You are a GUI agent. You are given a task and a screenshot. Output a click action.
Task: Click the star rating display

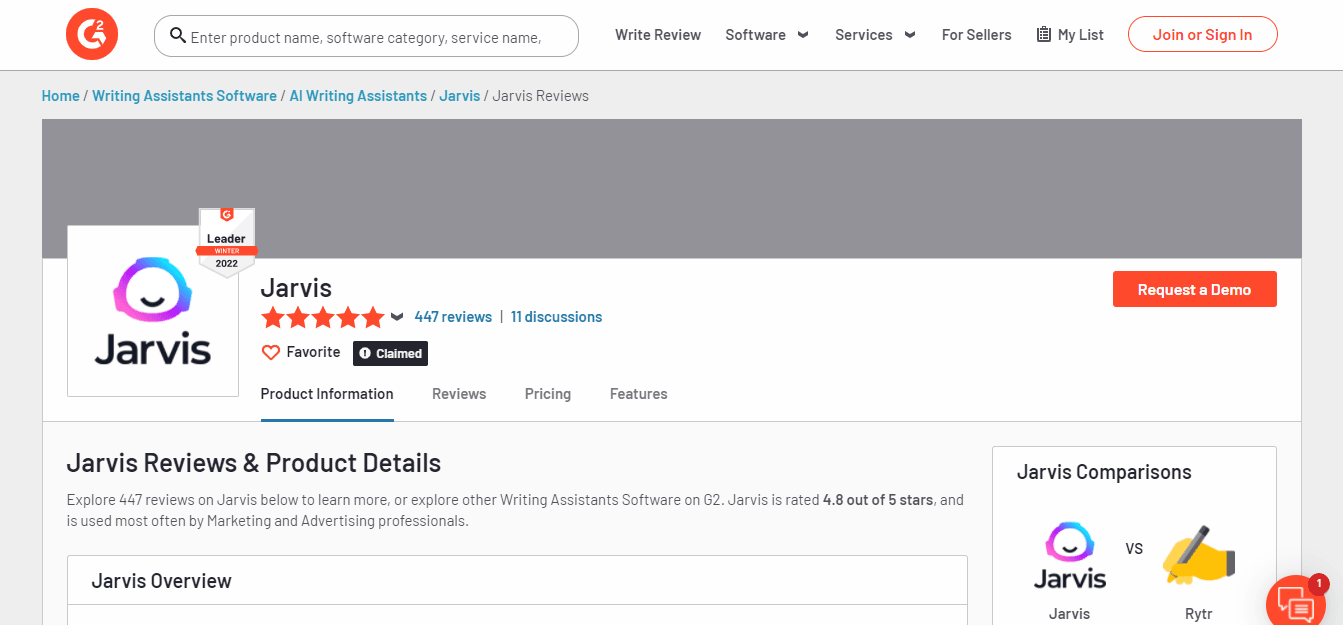coord(322,318)
